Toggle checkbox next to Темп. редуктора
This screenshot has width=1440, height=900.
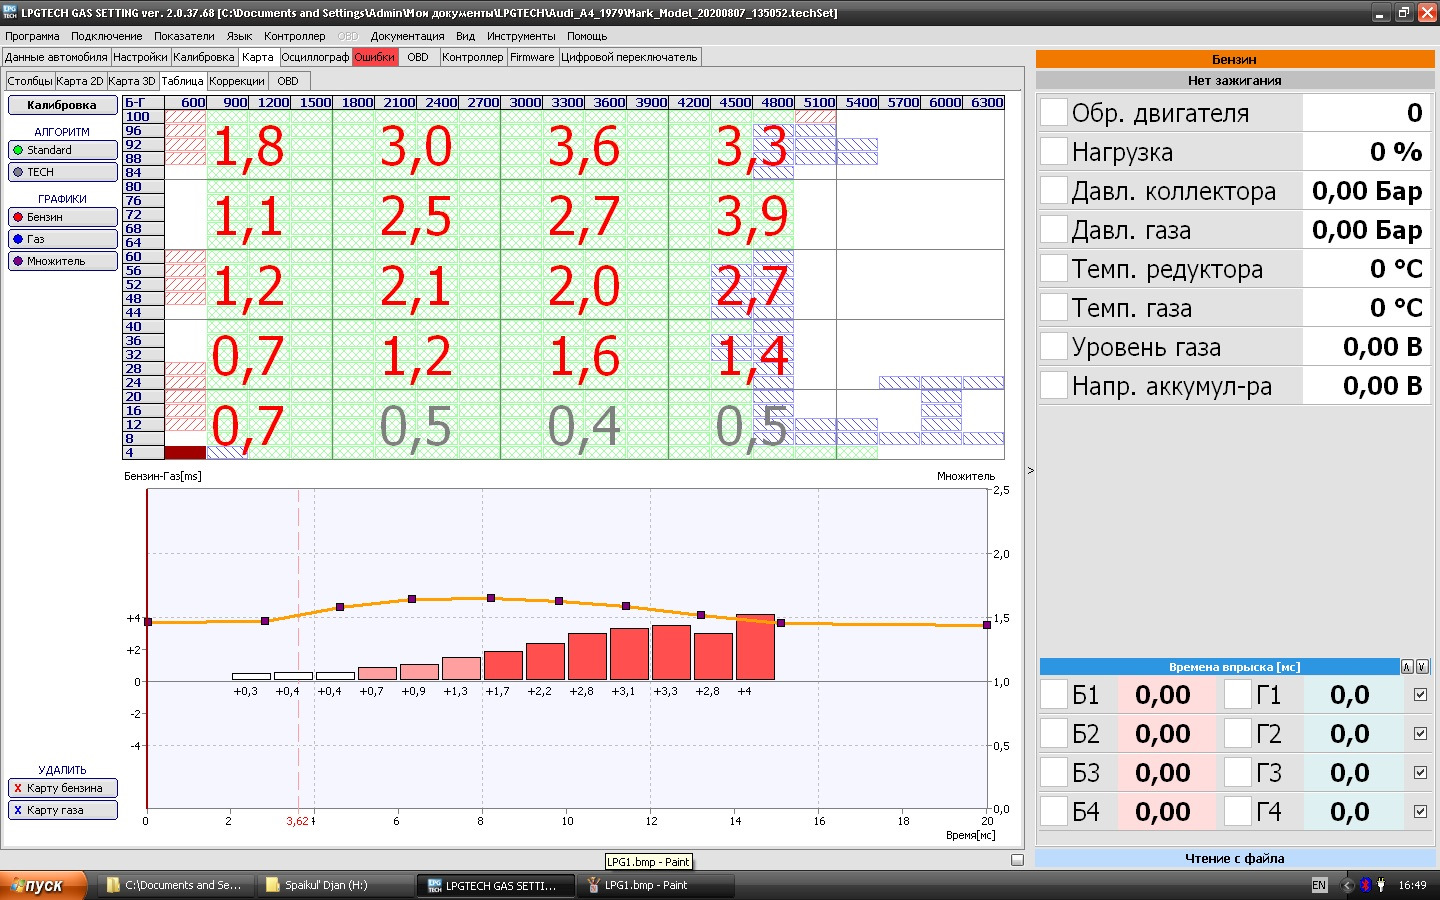click(x=1053, y=268)
